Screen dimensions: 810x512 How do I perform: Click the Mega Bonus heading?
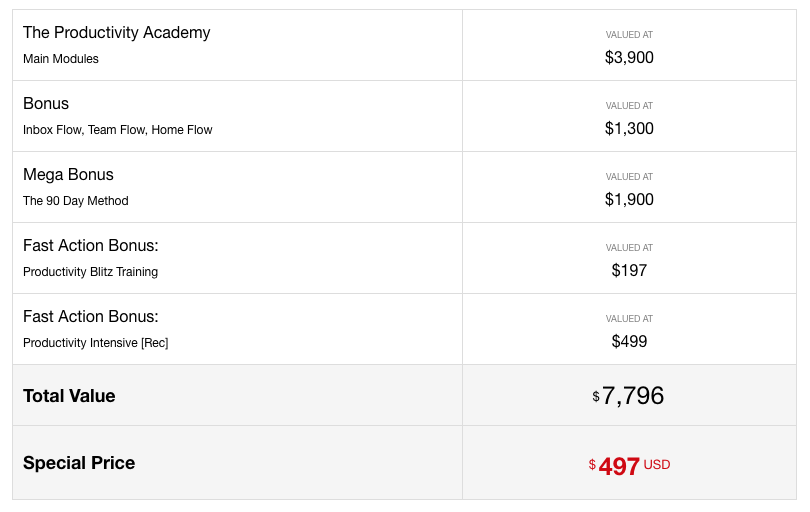(x=68, y=175)
